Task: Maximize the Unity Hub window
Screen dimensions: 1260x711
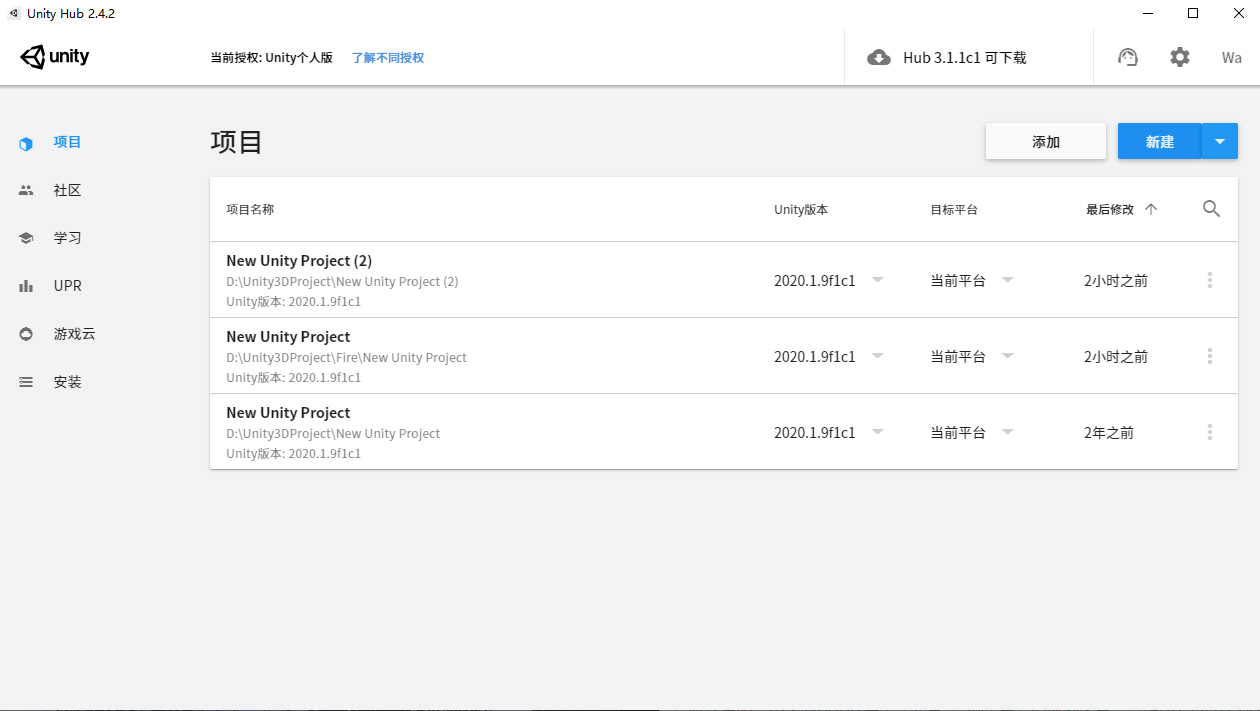Action: tap(1193, 13)
